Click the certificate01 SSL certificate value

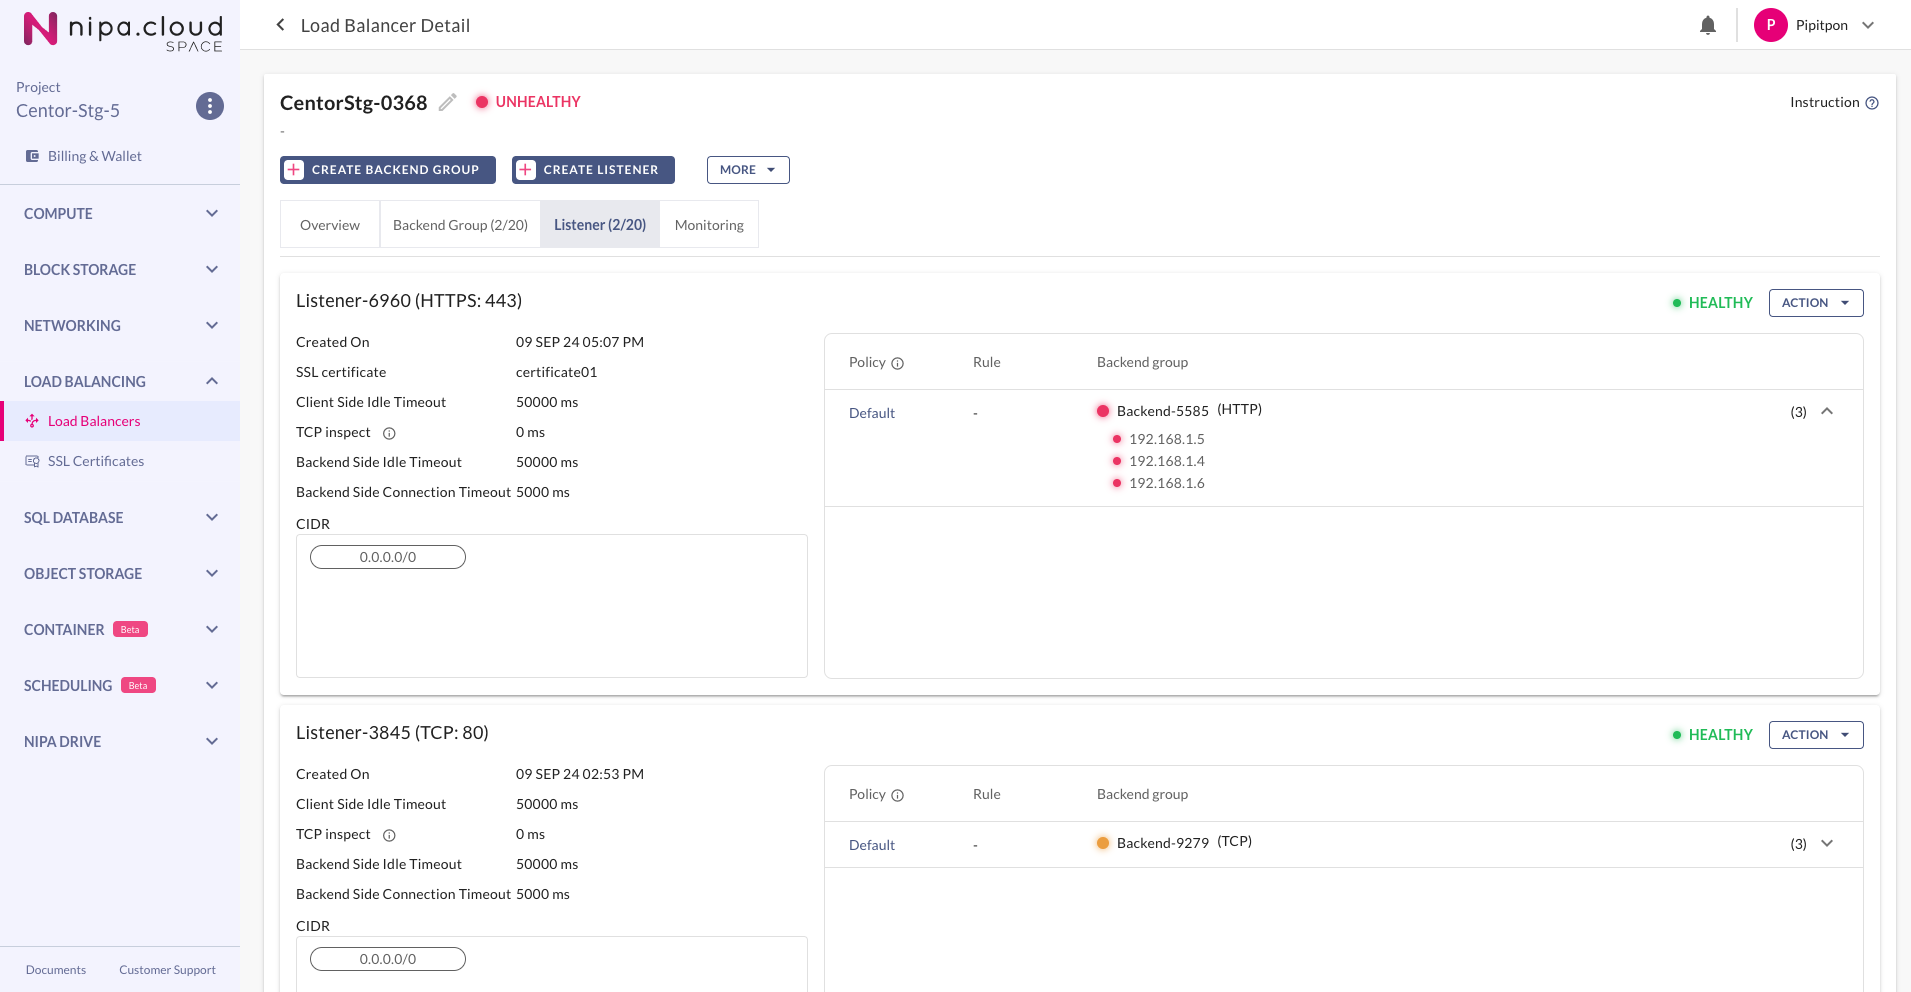pos(556,372)
